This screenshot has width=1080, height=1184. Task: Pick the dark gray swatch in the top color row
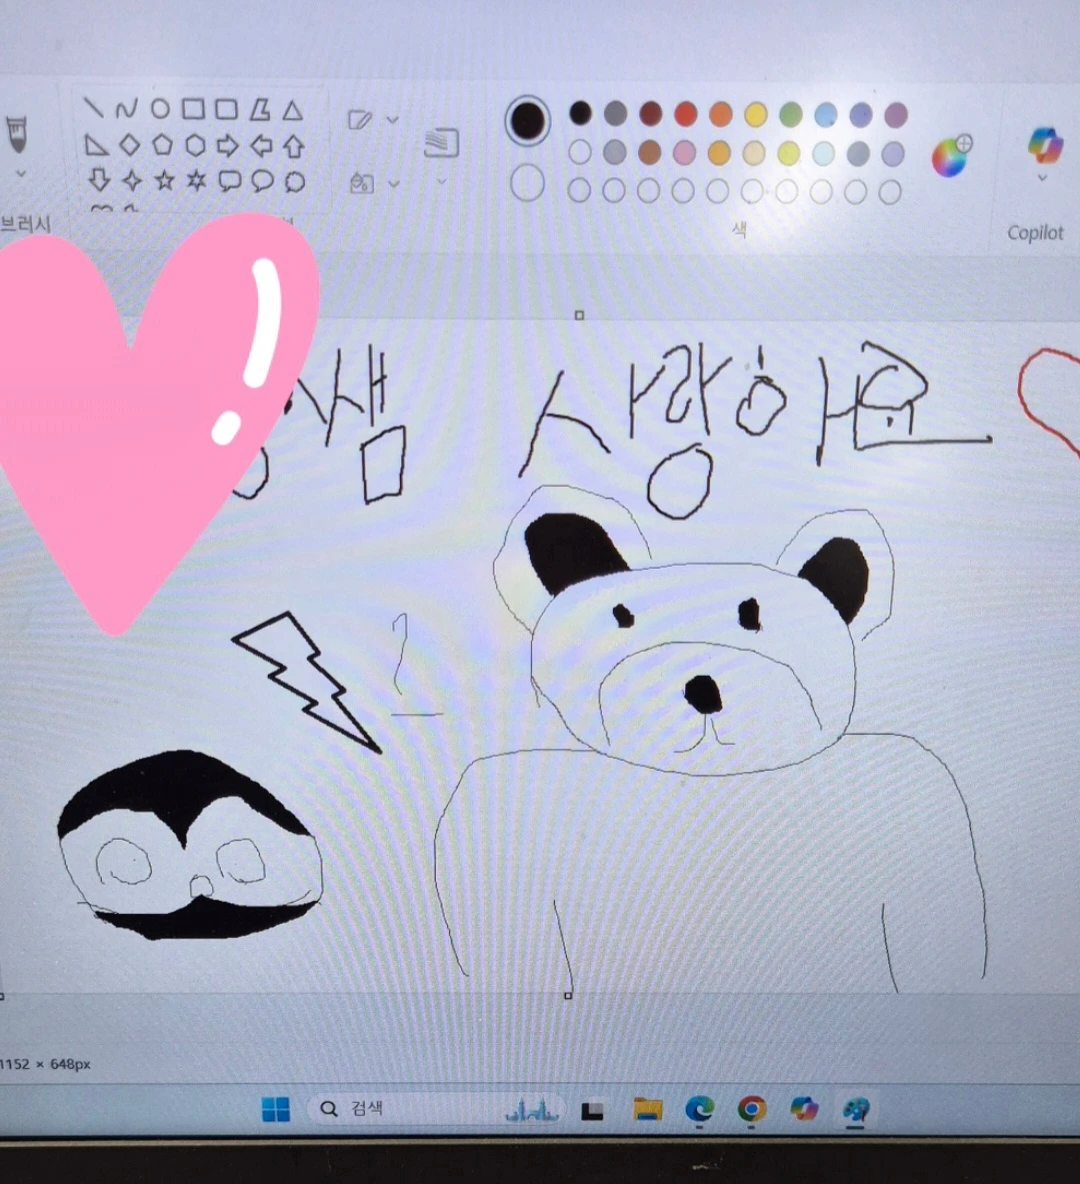(x=616, y=113)
